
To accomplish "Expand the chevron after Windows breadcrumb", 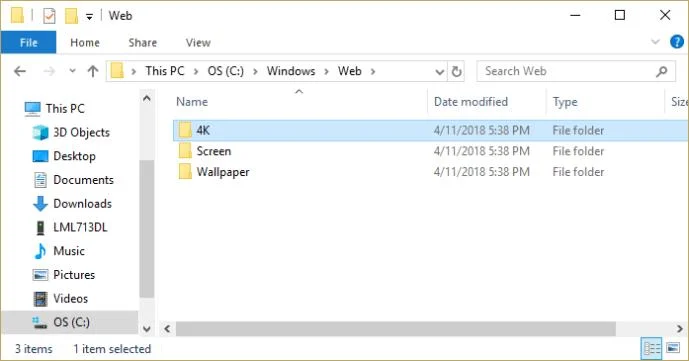I will coord(326,72).
